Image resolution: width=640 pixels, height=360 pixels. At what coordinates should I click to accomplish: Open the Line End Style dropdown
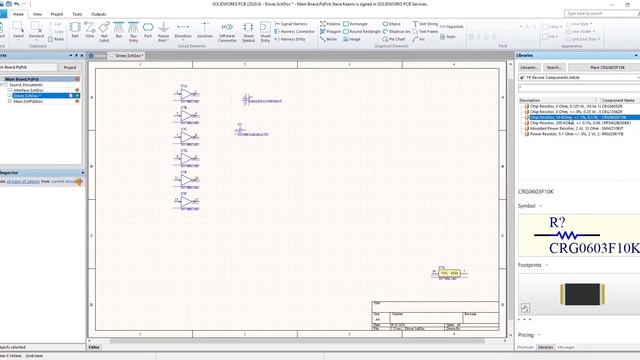583,39
